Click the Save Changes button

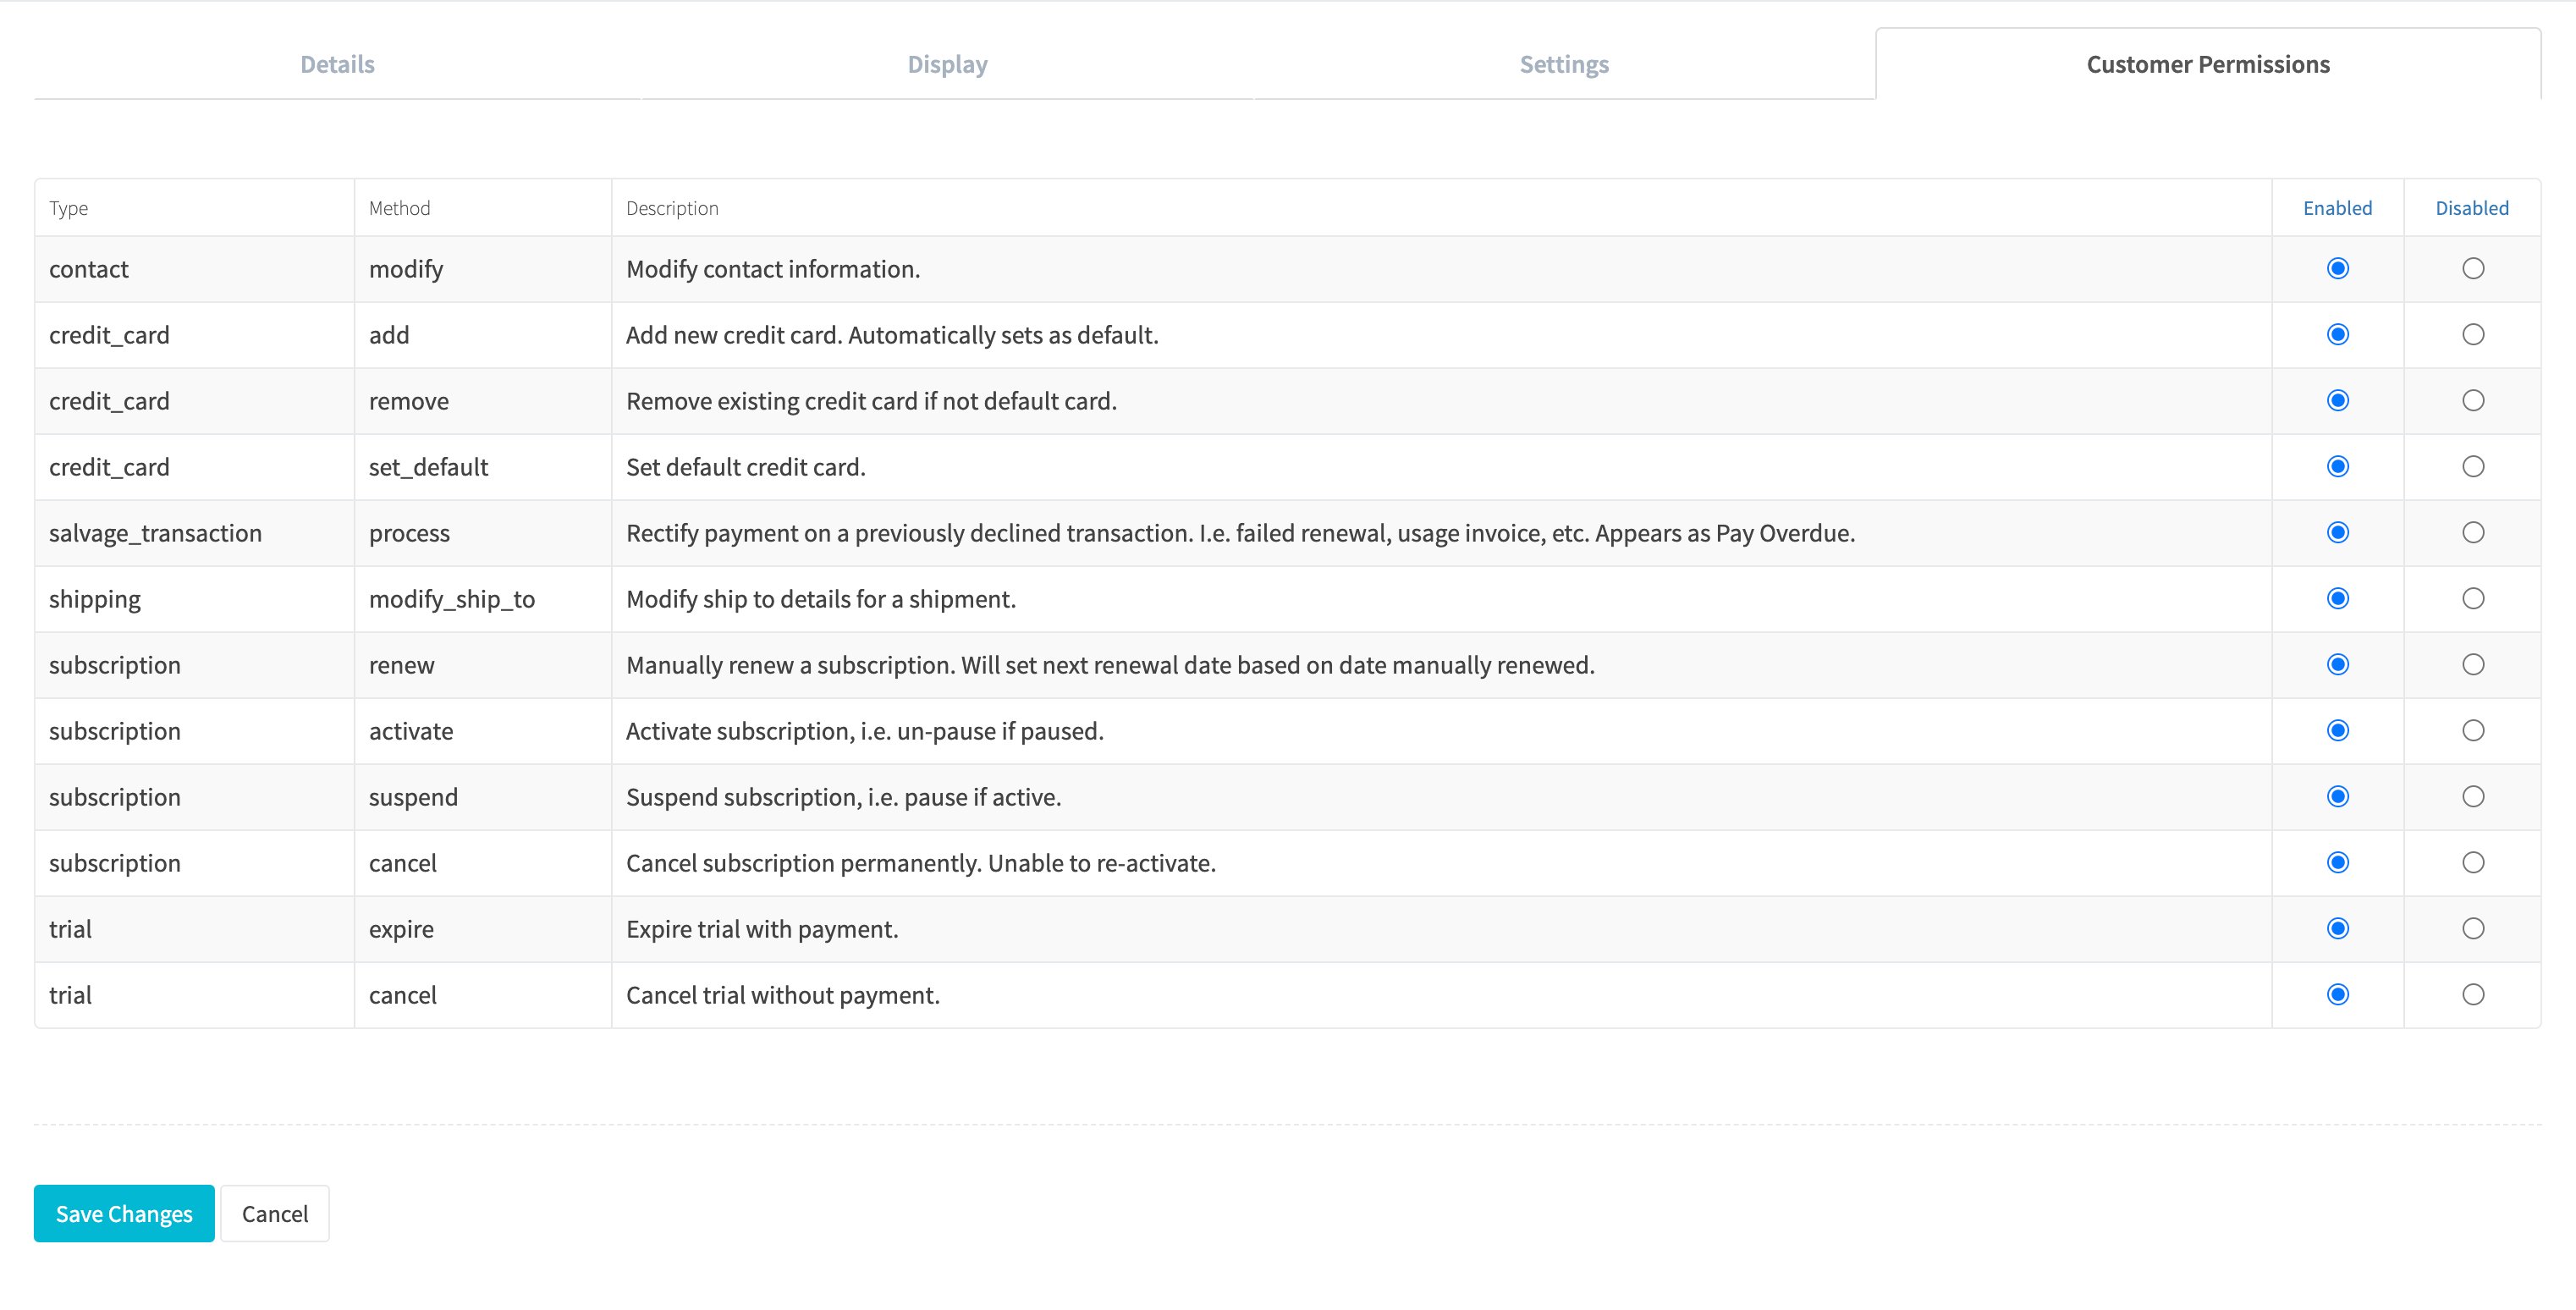point(124,1213)
